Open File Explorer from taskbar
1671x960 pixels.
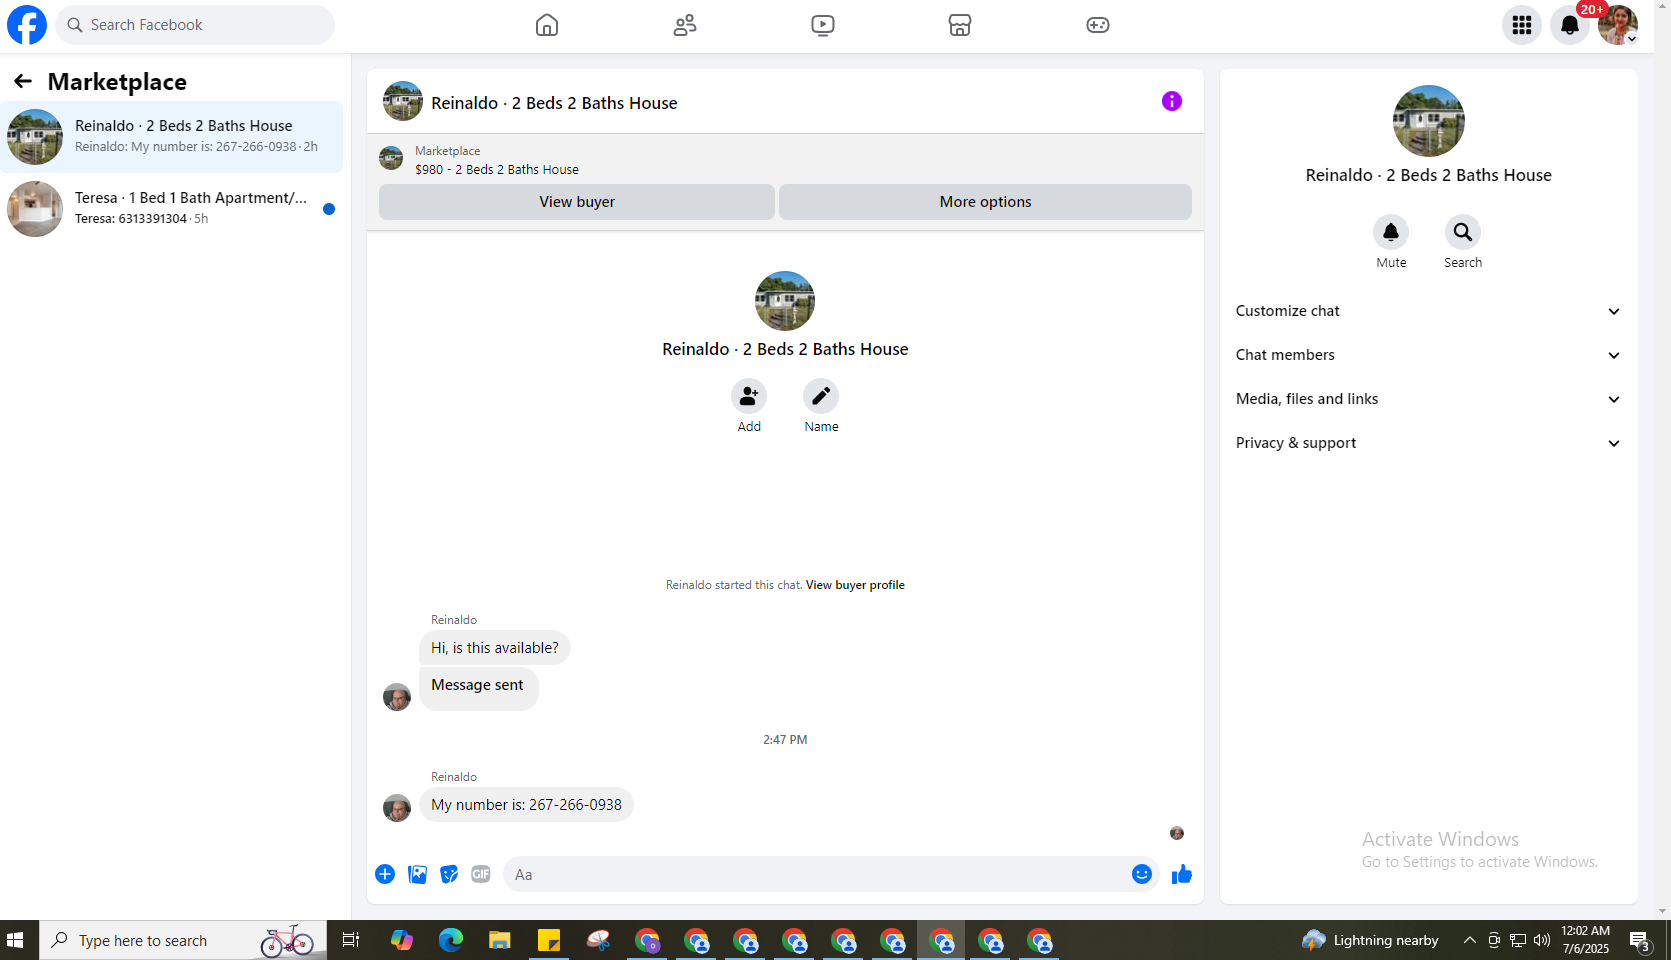500,940
